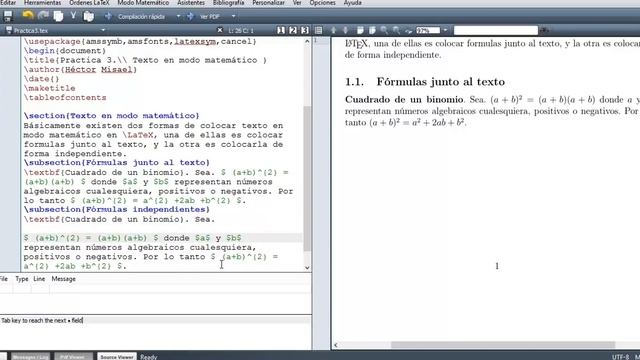Open the Órdenes LaTeX menu
This screenshot has height=360, width=640.
(89, 3)
